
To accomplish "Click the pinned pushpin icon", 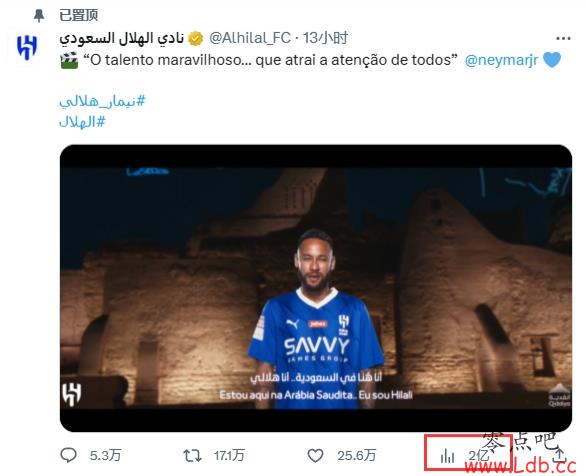I will (39, 15).
